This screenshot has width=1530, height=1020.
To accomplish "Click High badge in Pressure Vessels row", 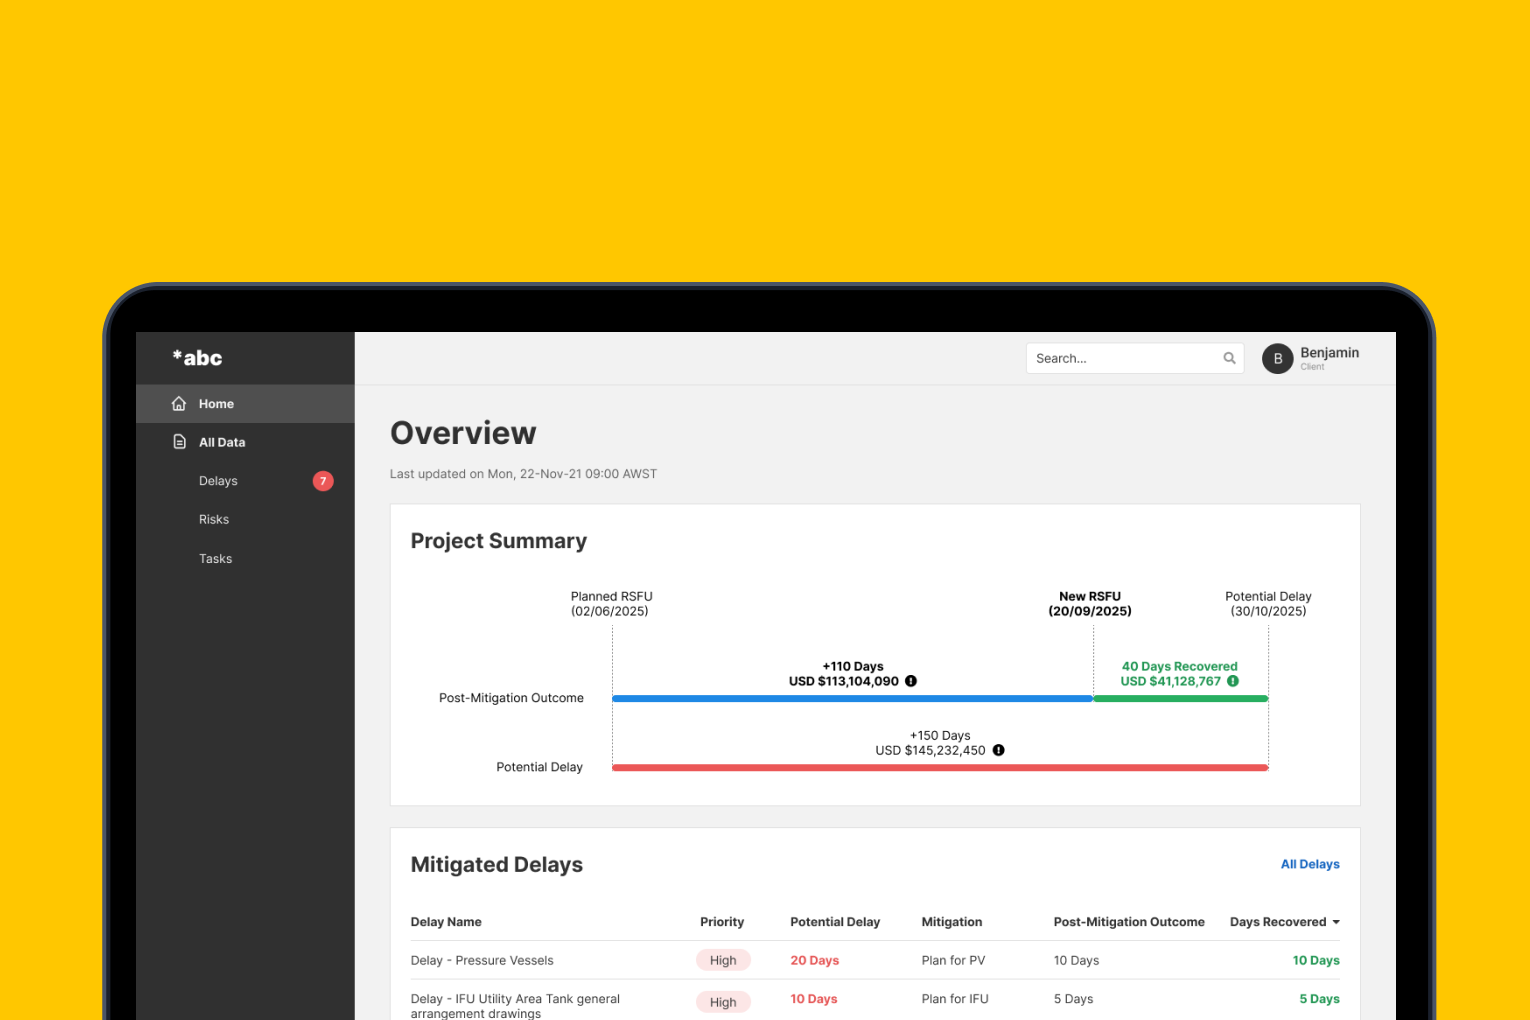I will point(723,960).
